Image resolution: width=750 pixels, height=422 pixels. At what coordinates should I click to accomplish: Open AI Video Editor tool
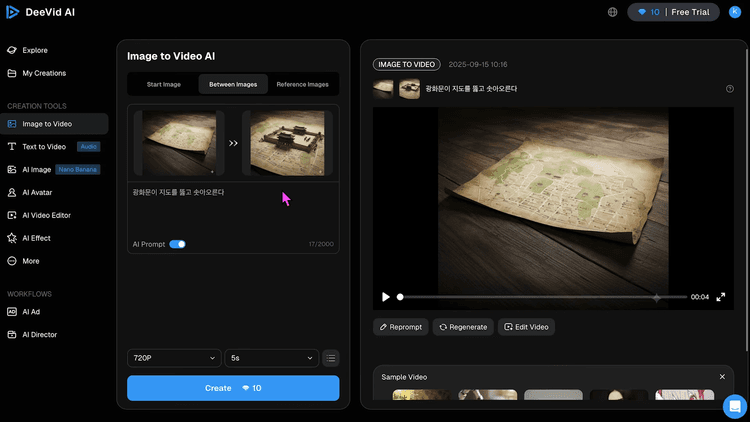pos(46,215)
